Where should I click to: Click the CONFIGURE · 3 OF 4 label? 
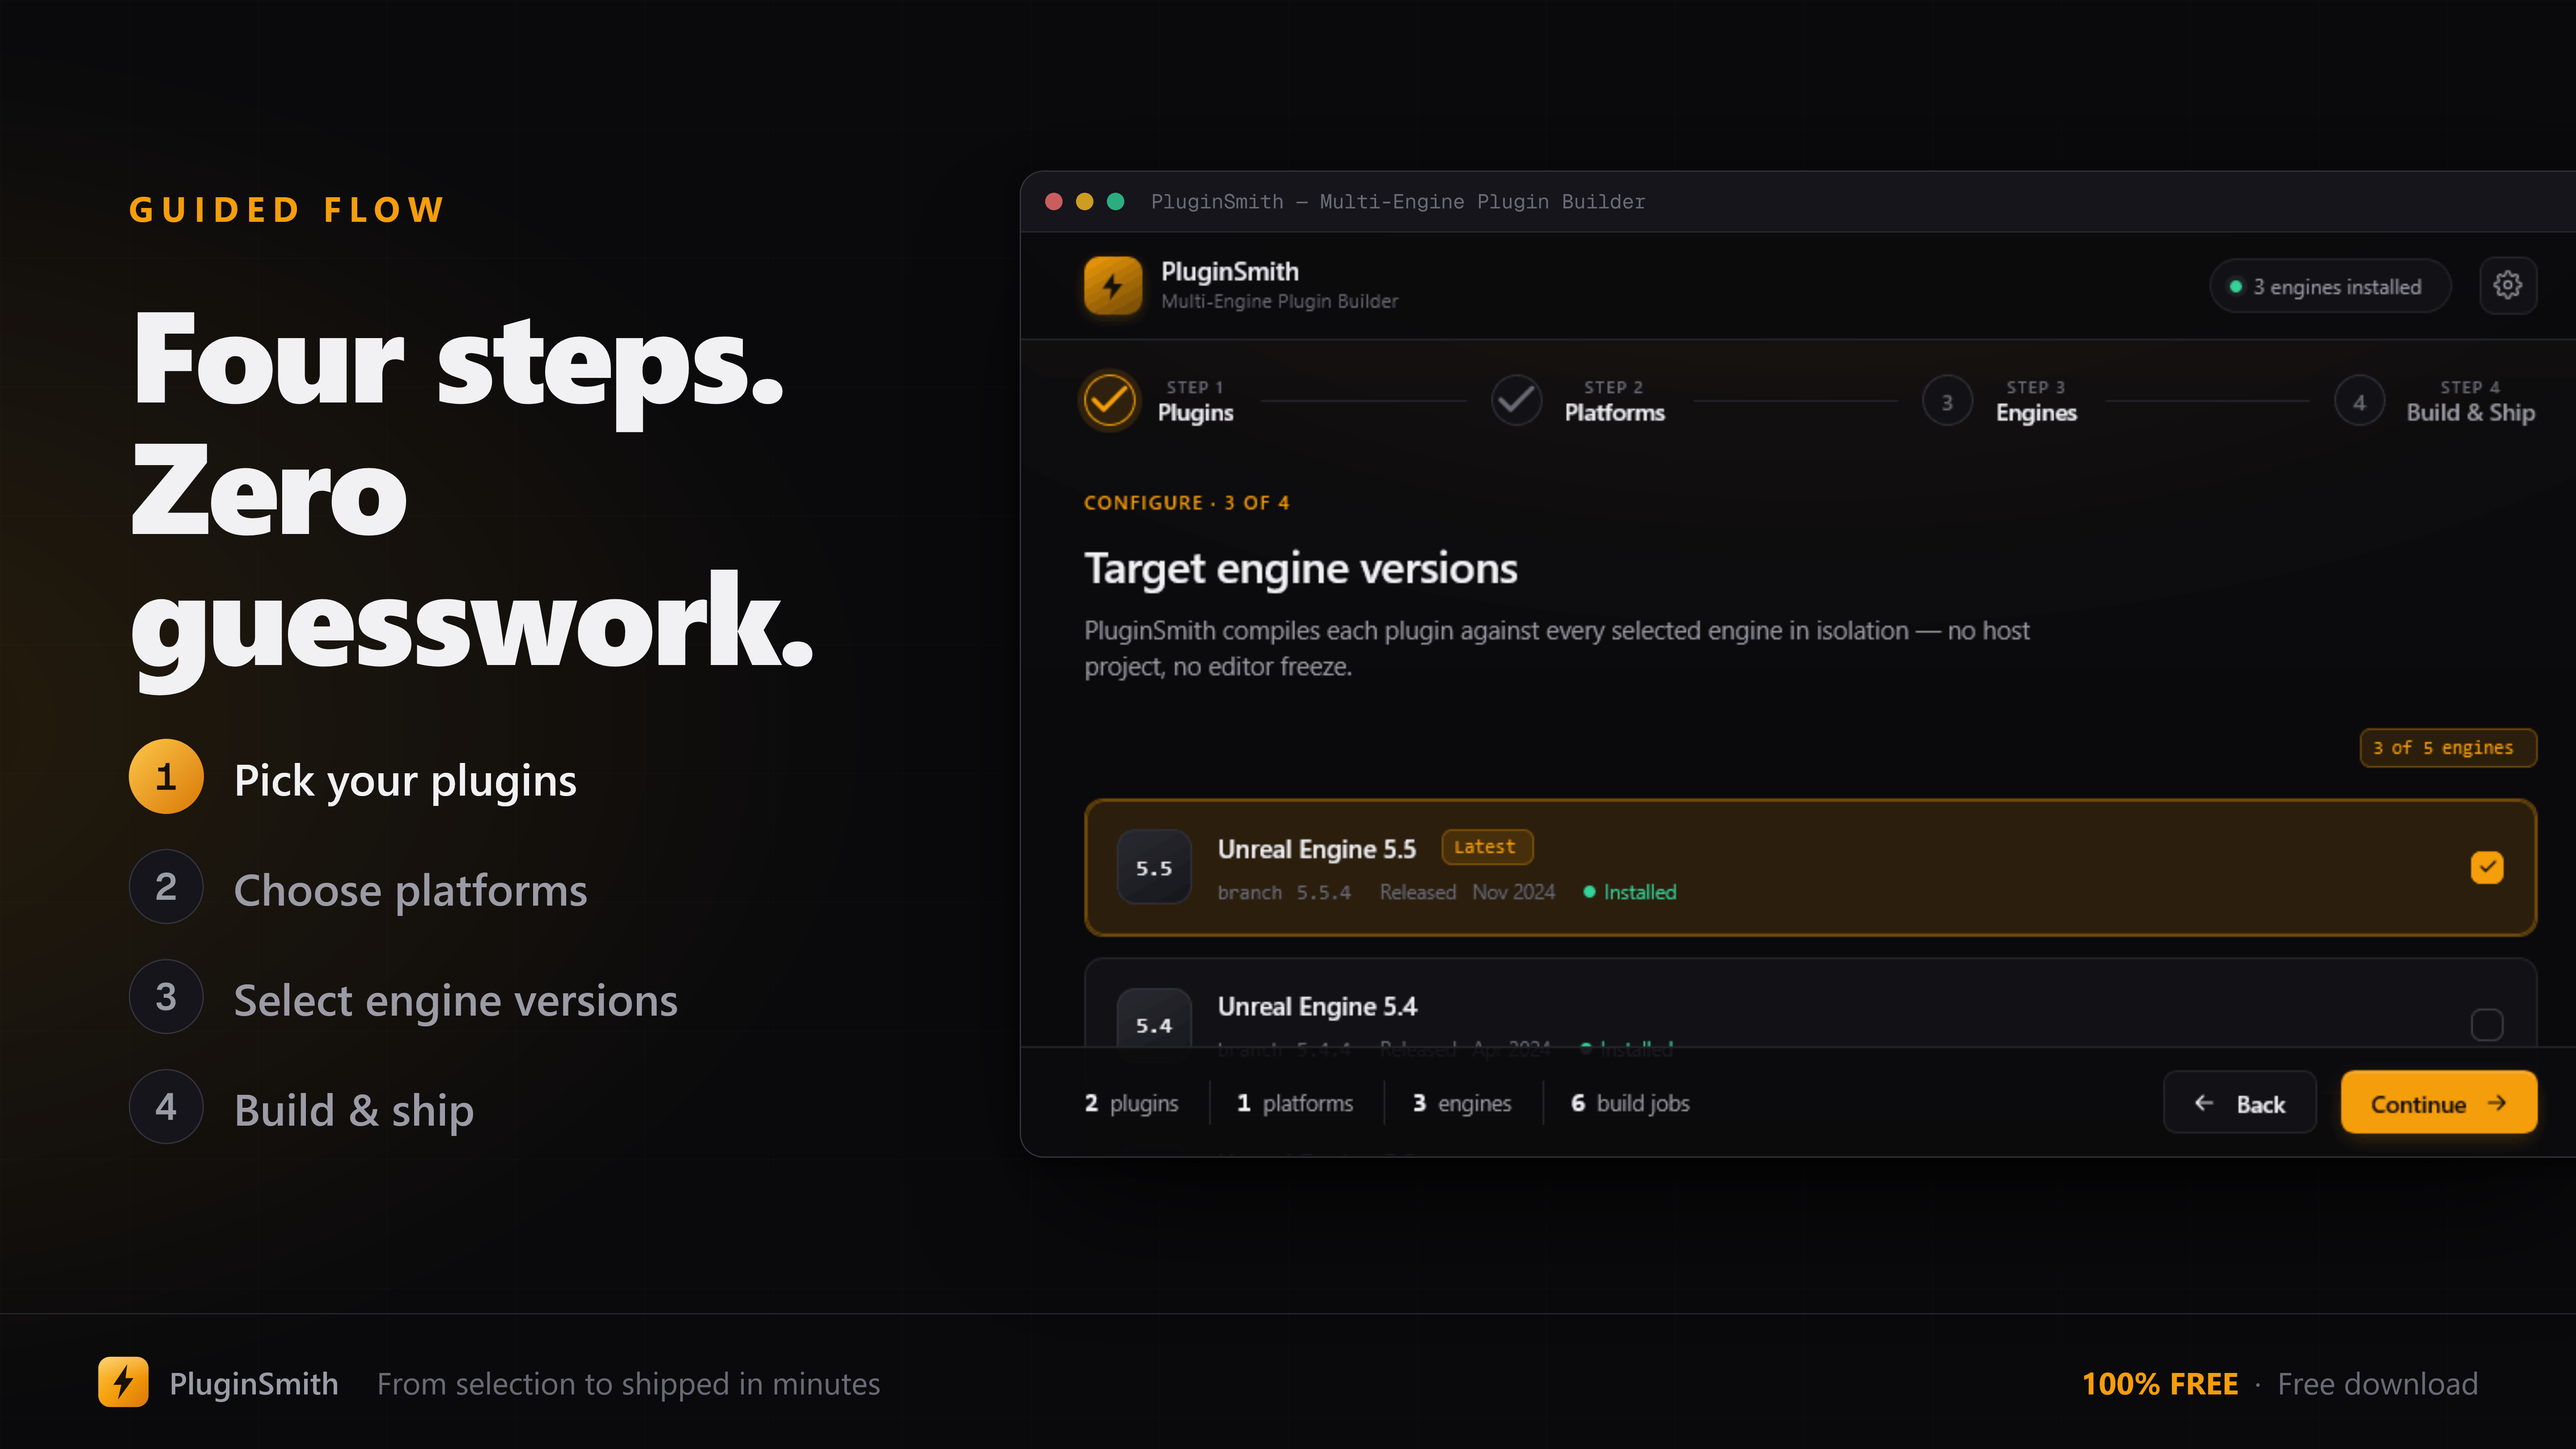(1187, 503)
